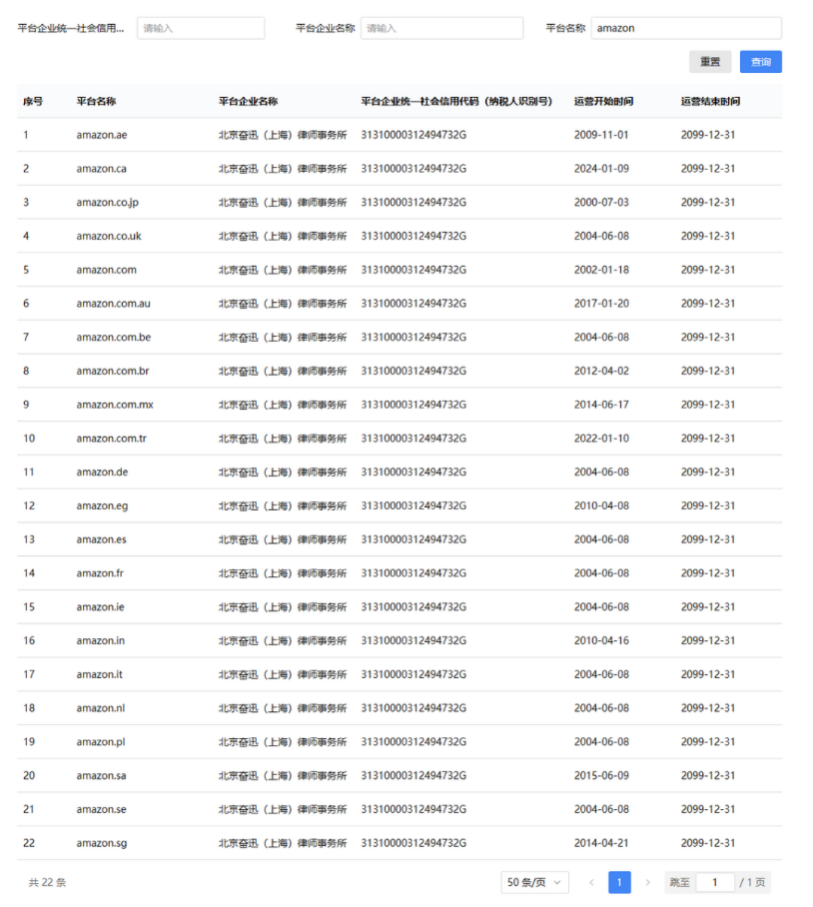Click start date 2012-04-02
The image size is (813, 907).
[601, 371]
